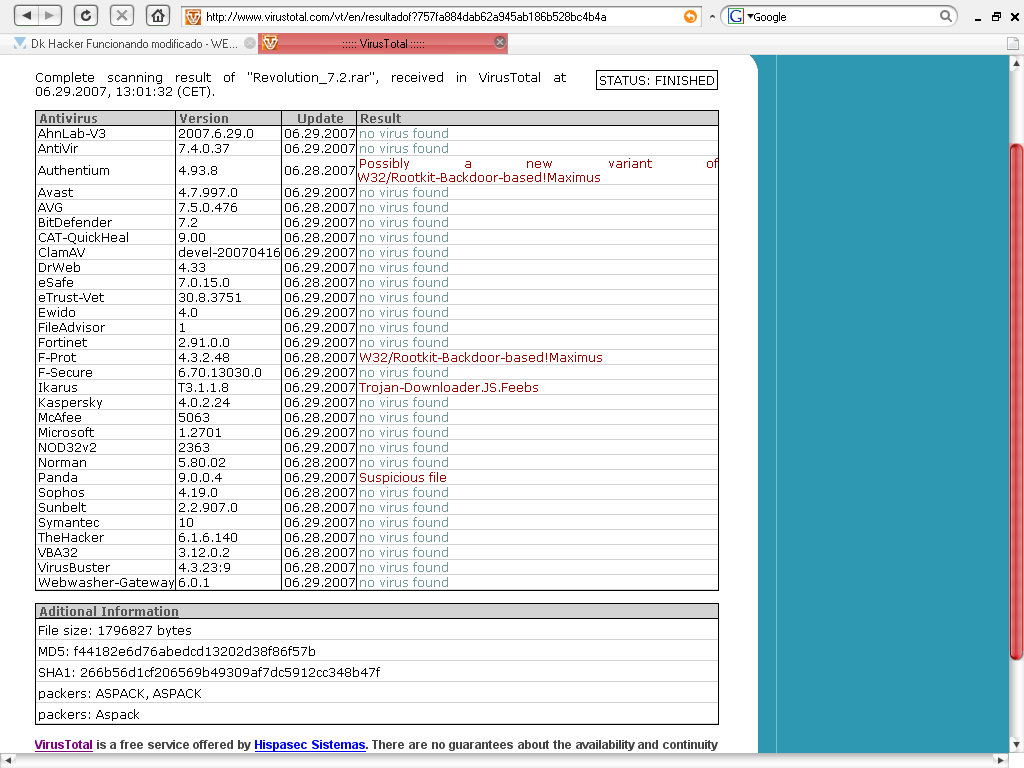Click the VirusTotal favicon in address bar

(x=193, y=16)
